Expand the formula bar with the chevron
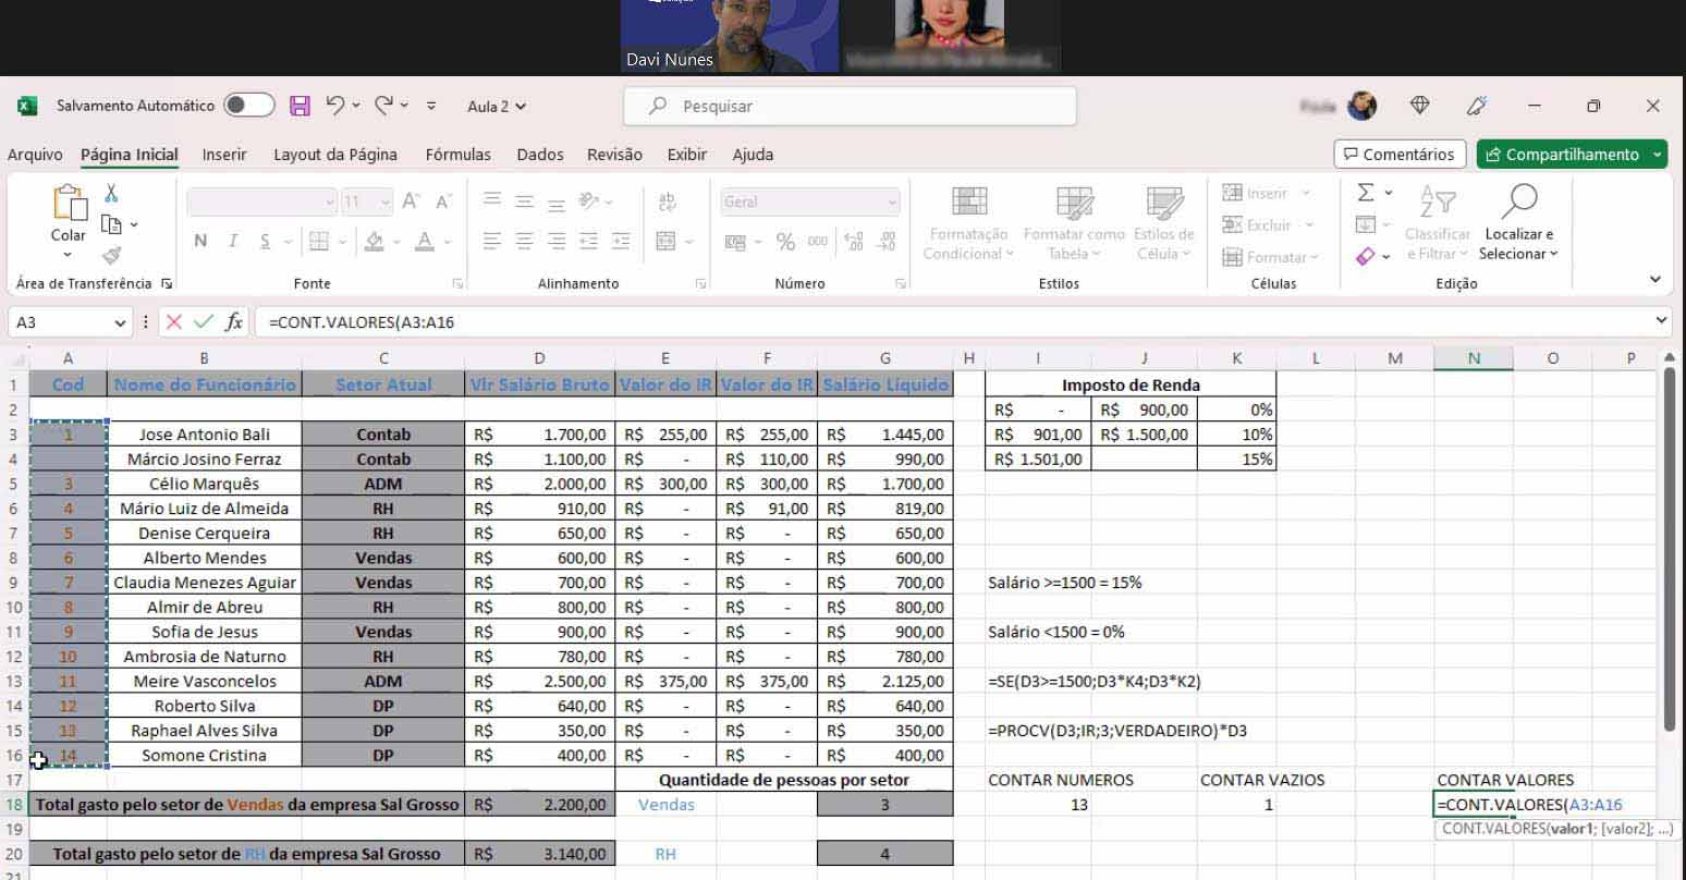 click(x=1661, y=321)
